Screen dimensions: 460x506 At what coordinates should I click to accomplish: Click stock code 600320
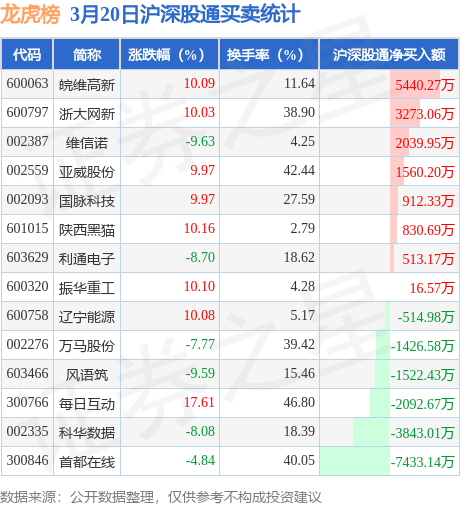[27, 286]
